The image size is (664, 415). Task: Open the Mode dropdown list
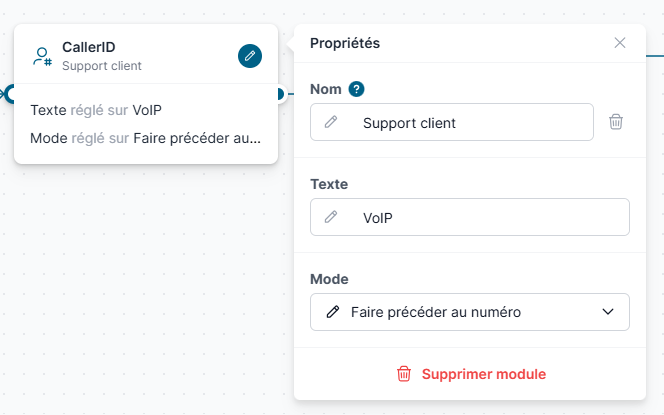tap(470, 312)
